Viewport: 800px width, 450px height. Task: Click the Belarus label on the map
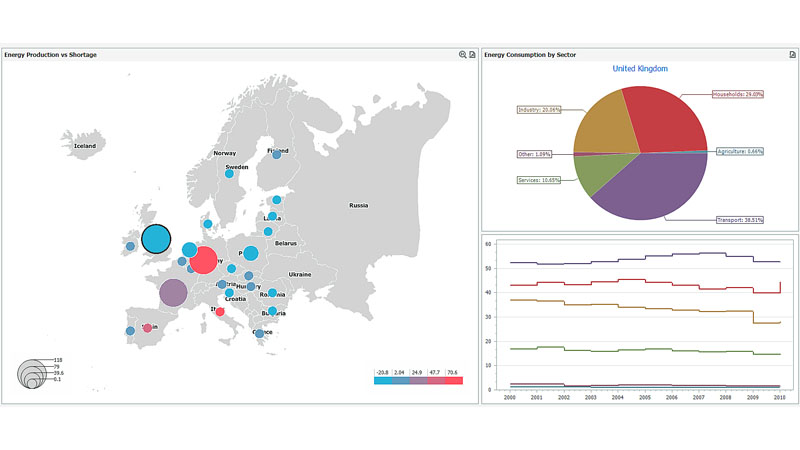point(286,243)
